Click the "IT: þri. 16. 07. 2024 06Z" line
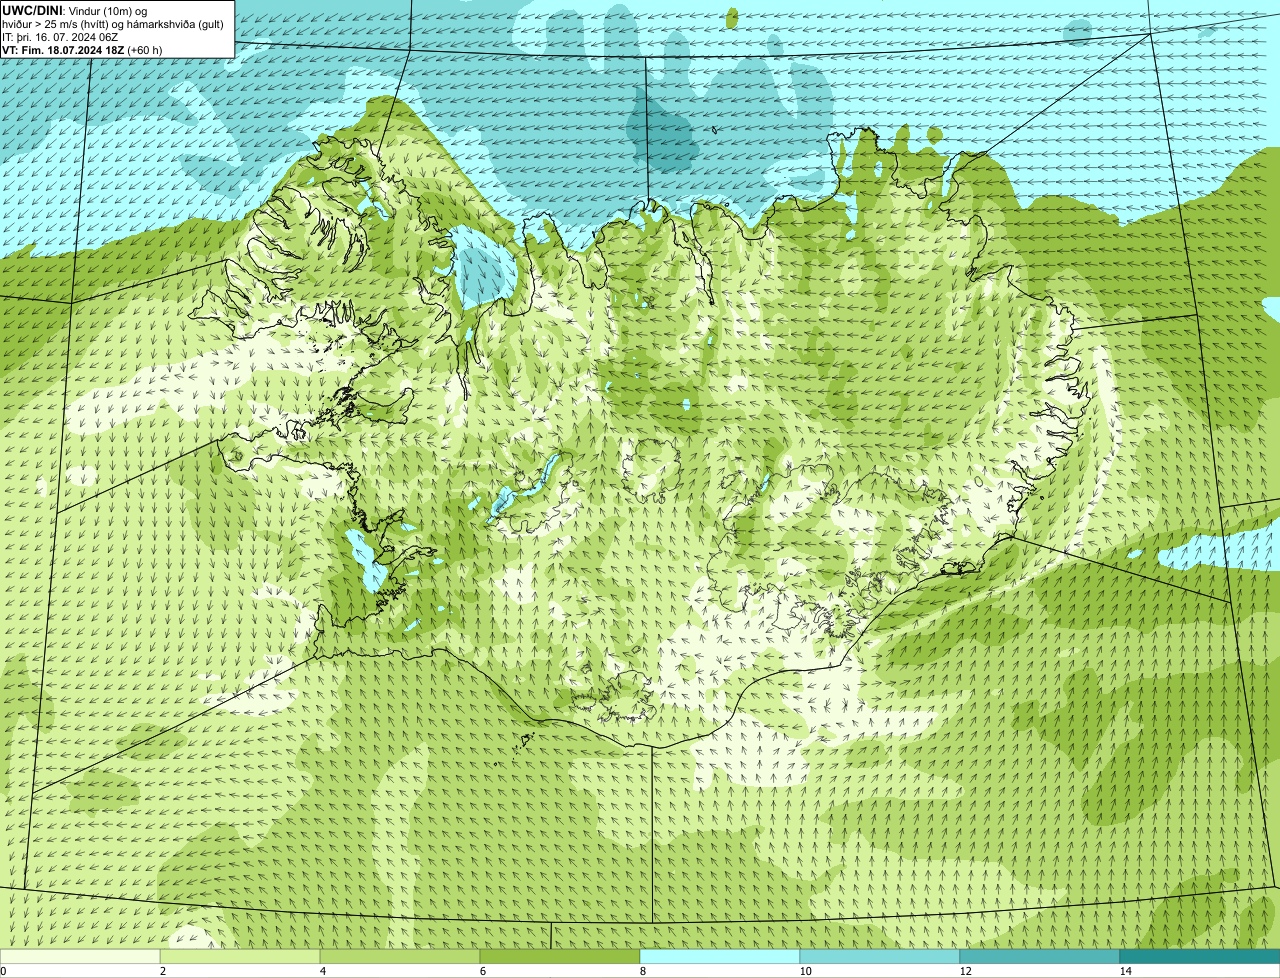 [x=60, y=37]
